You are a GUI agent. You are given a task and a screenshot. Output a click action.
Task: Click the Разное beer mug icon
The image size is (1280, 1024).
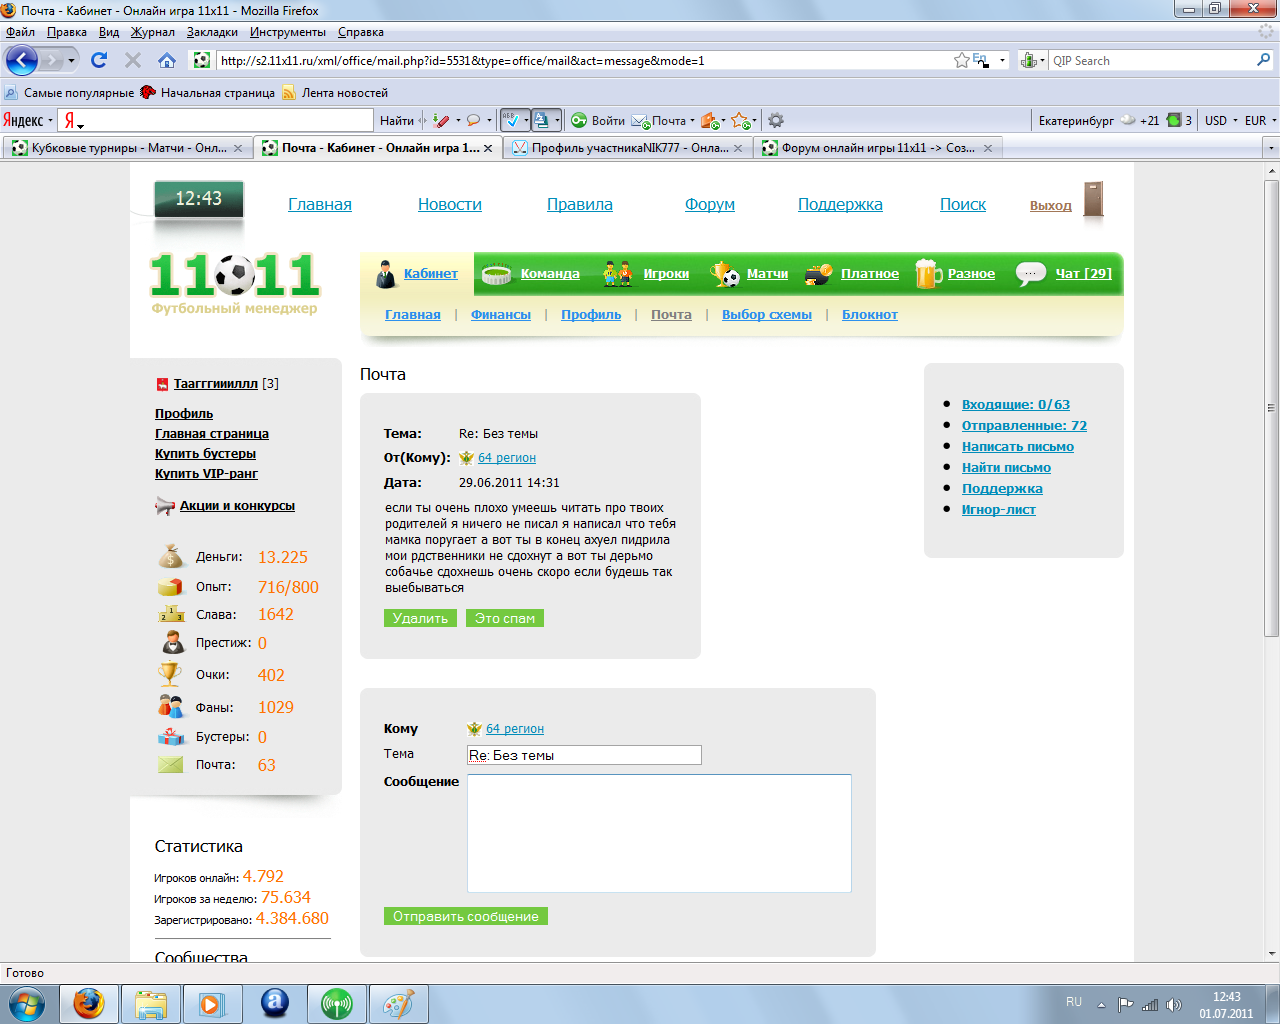pos(928,274)
